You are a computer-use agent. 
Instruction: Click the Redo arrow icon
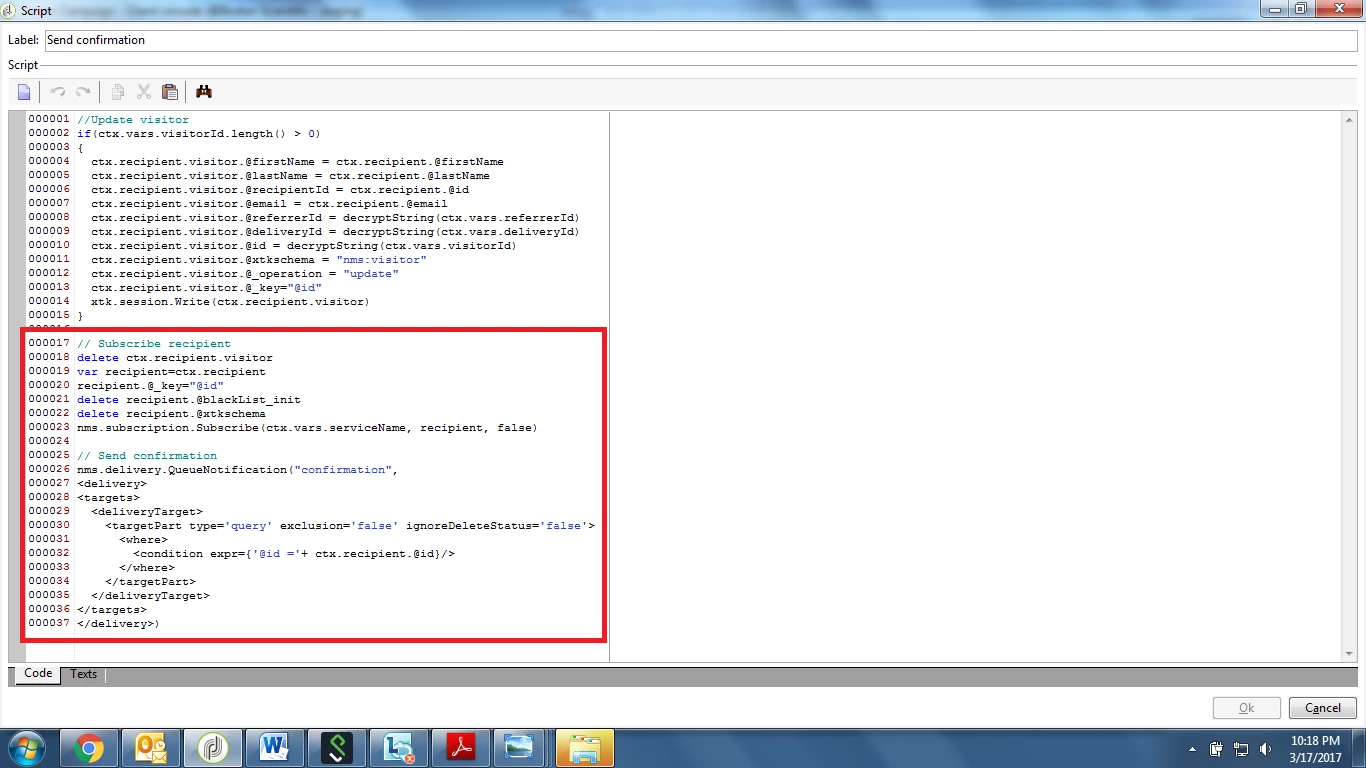(83, 92)
